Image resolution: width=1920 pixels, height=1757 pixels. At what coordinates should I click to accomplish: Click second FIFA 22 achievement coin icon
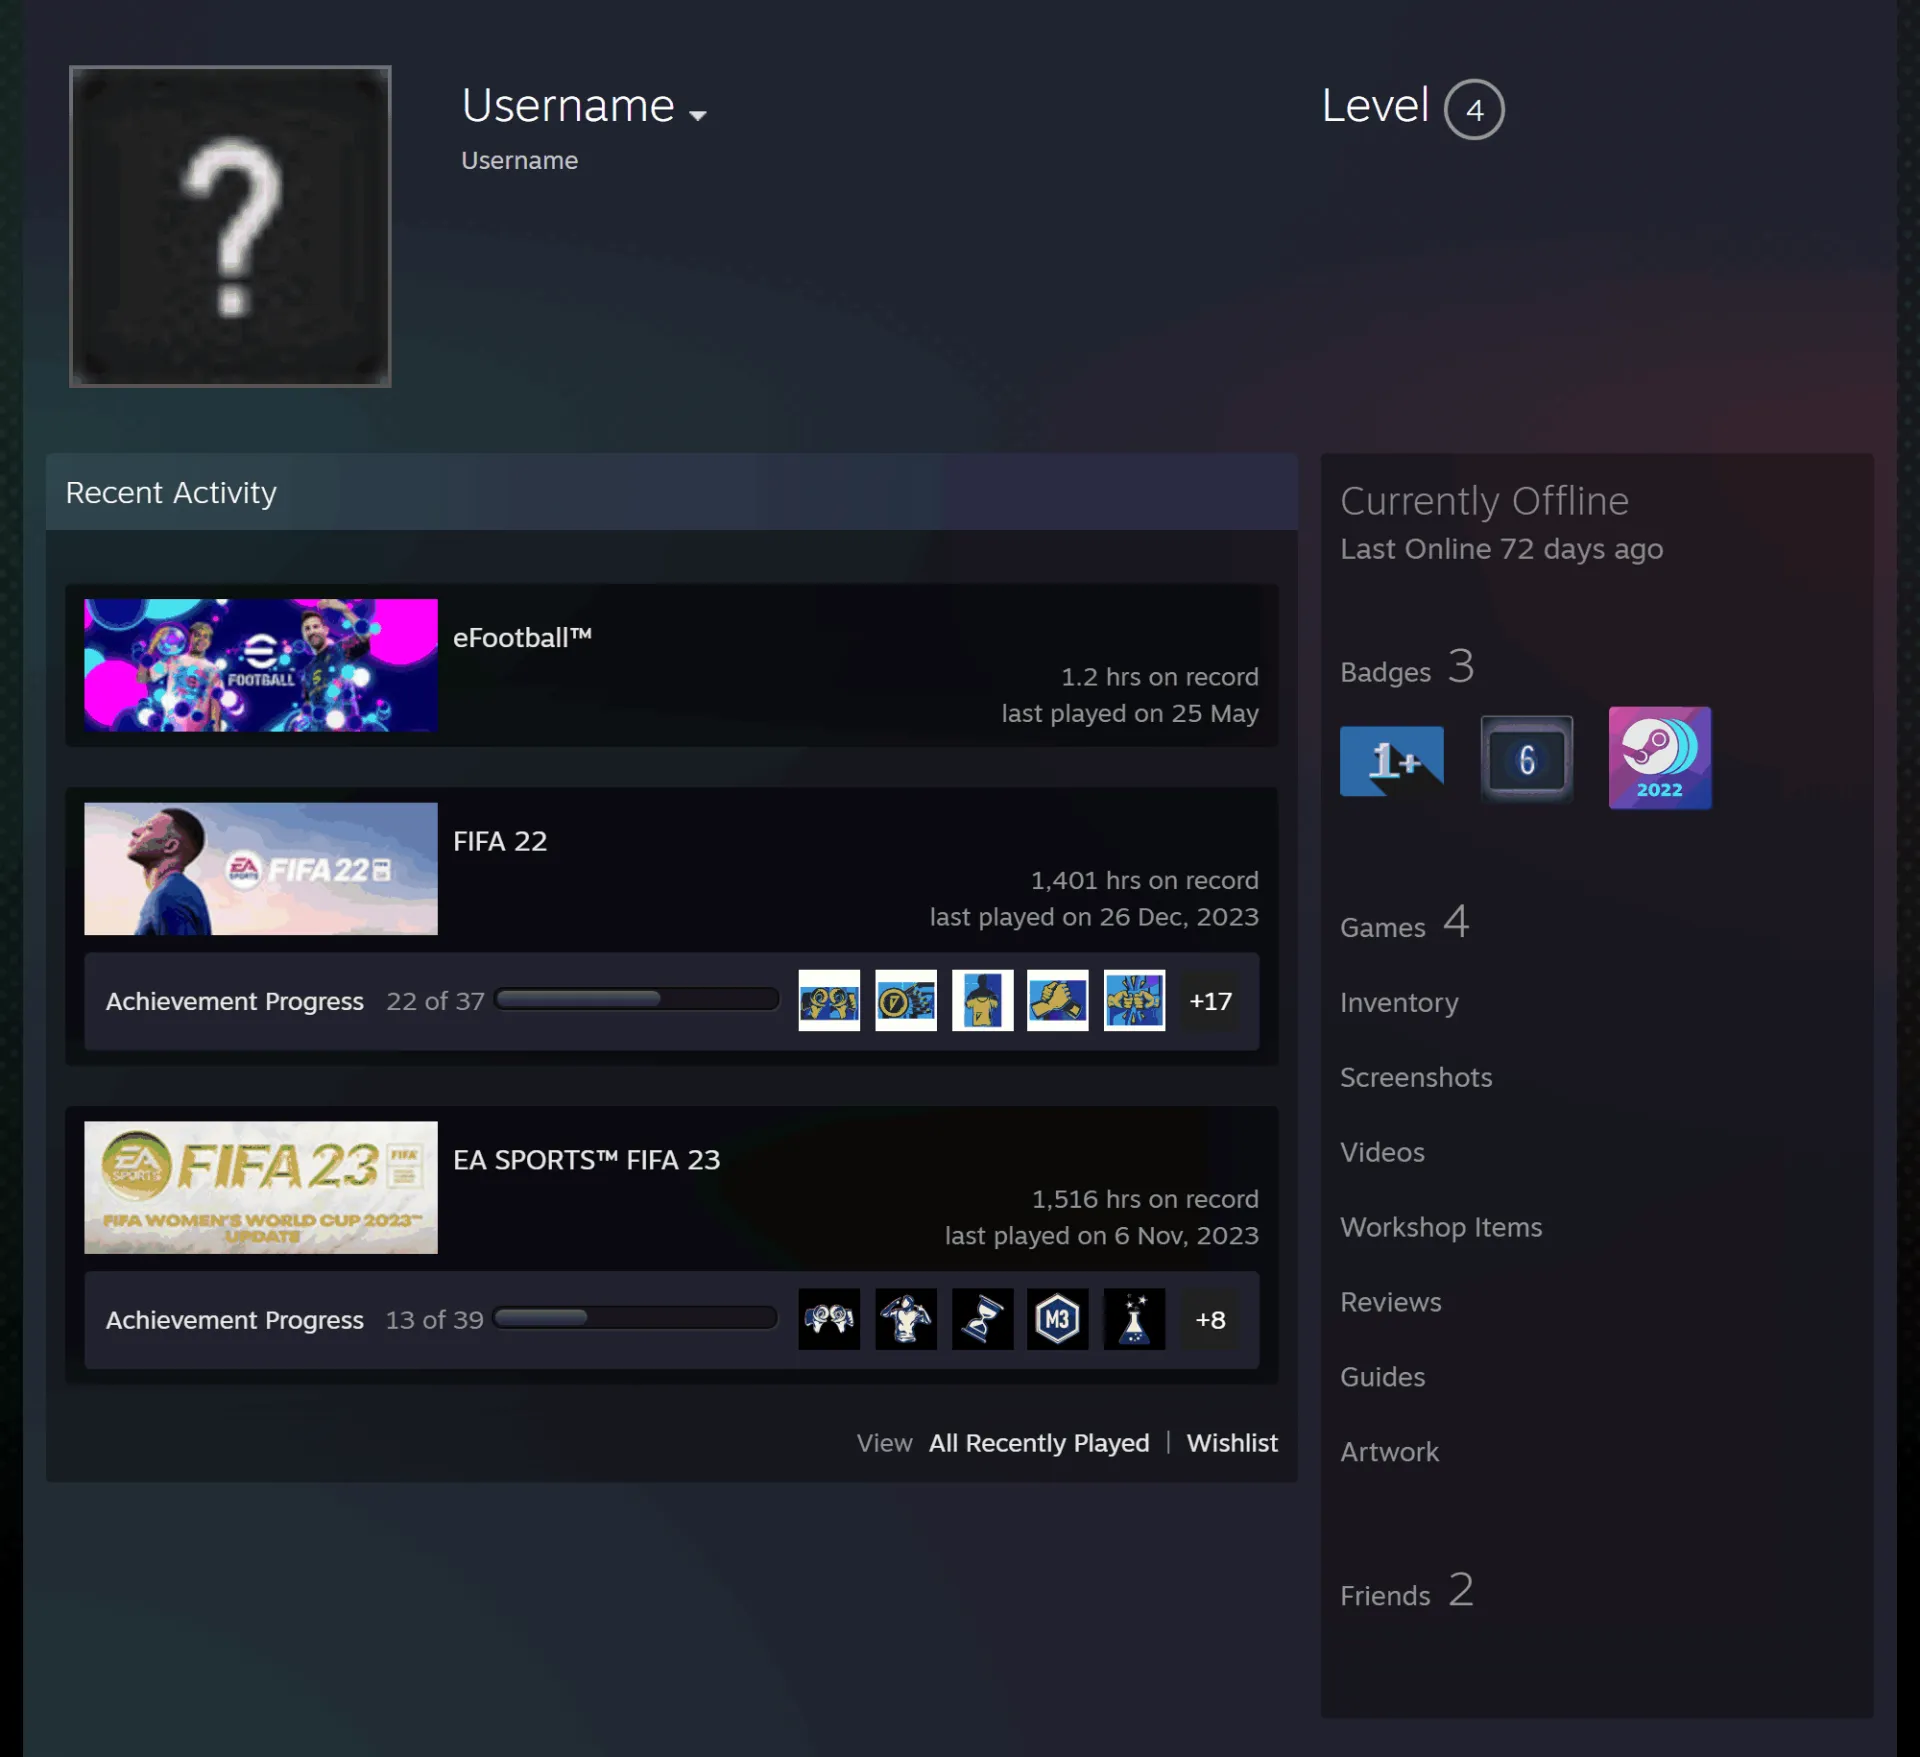tap(906, 1000)
